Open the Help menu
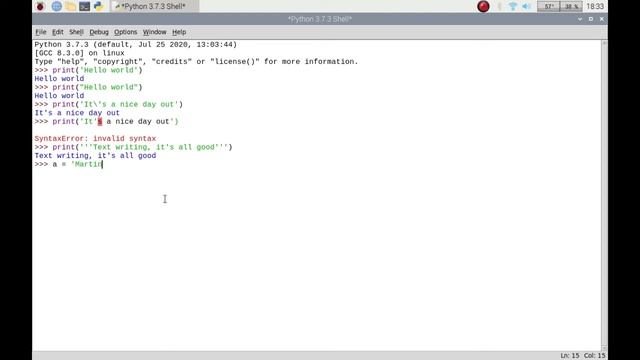Screen dimensions: 640x360 pos(179,32)
